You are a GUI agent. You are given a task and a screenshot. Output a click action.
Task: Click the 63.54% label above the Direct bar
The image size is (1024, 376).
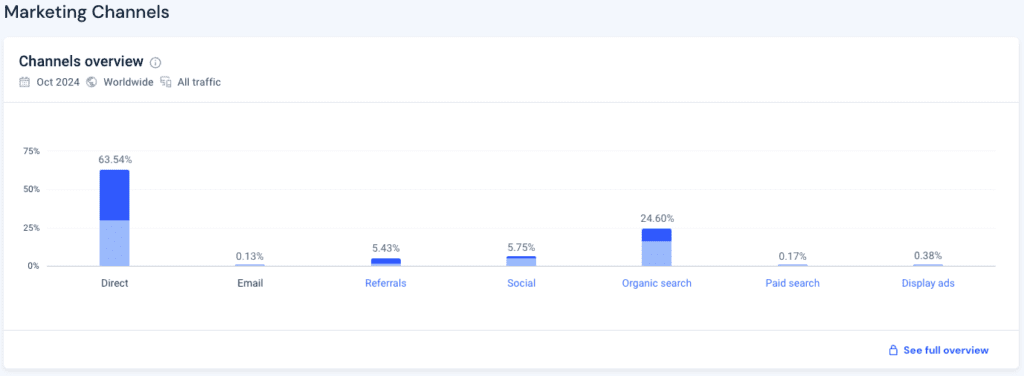click(114, 159)
